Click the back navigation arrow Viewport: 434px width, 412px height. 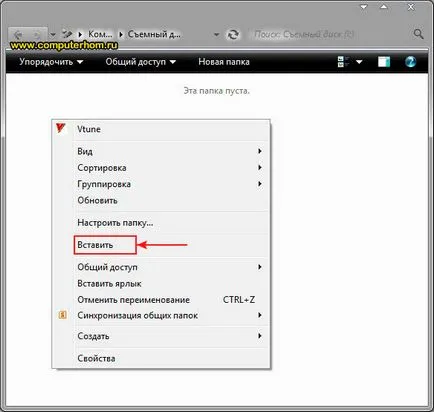tap(18, 34)
